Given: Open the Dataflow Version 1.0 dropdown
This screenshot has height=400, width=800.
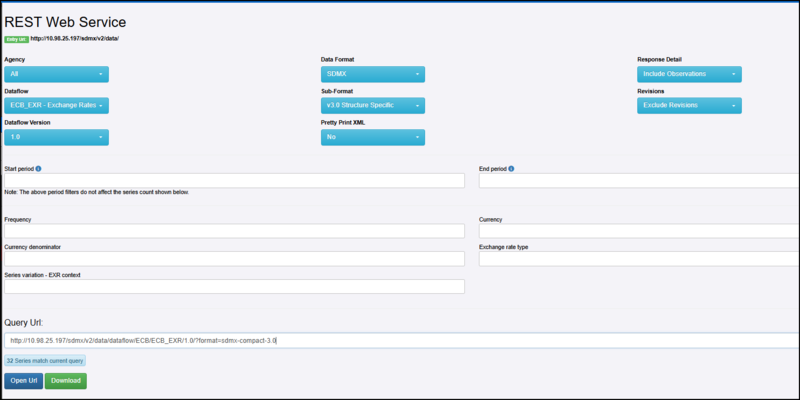Looking at the screenshot, I should click(57, 137).
